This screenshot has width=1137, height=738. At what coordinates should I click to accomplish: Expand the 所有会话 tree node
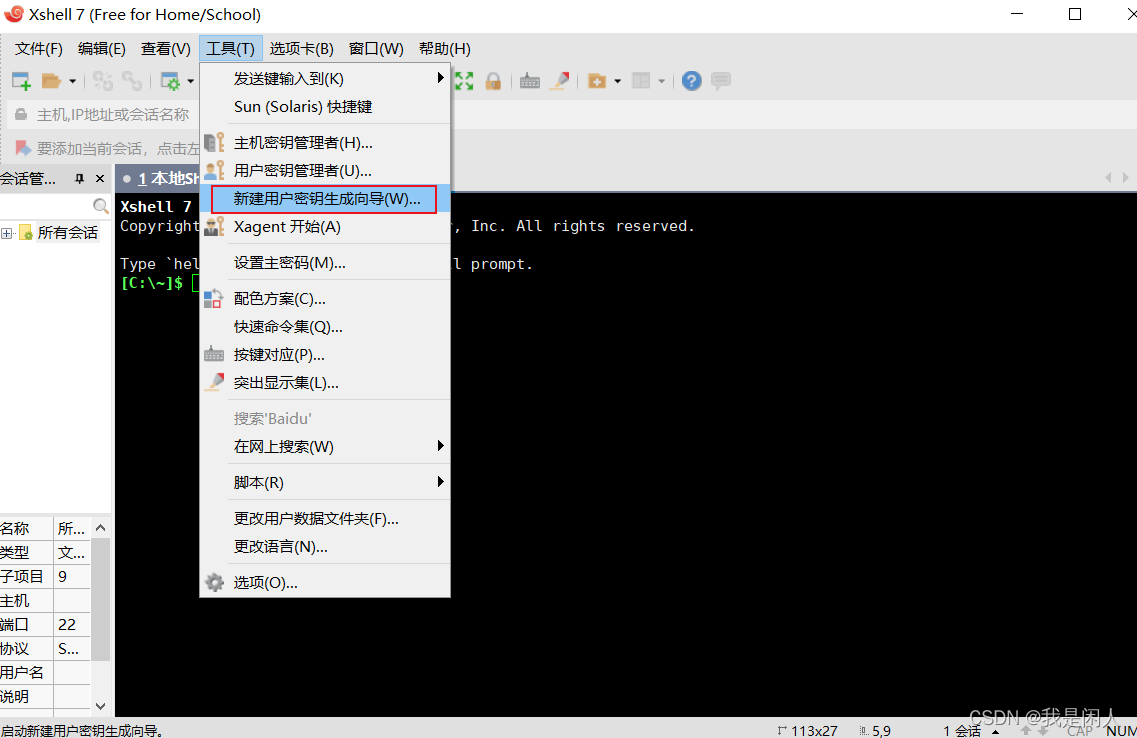point(7,233)
